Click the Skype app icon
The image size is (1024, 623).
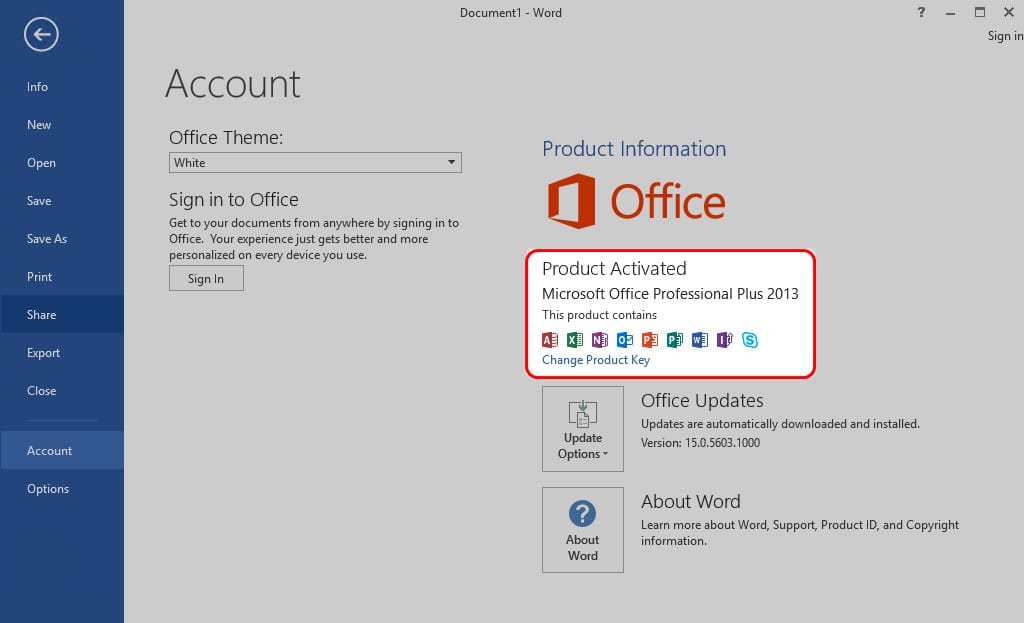point(750,340)
